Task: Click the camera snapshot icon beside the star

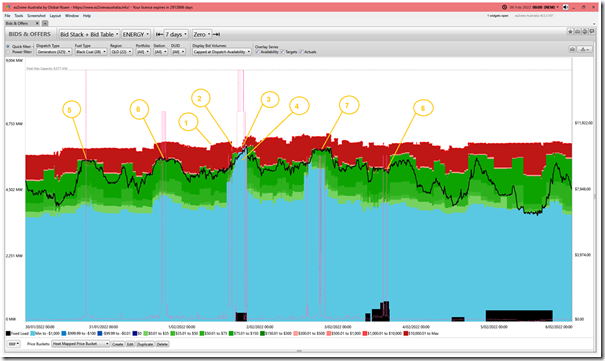Action: 577,32
